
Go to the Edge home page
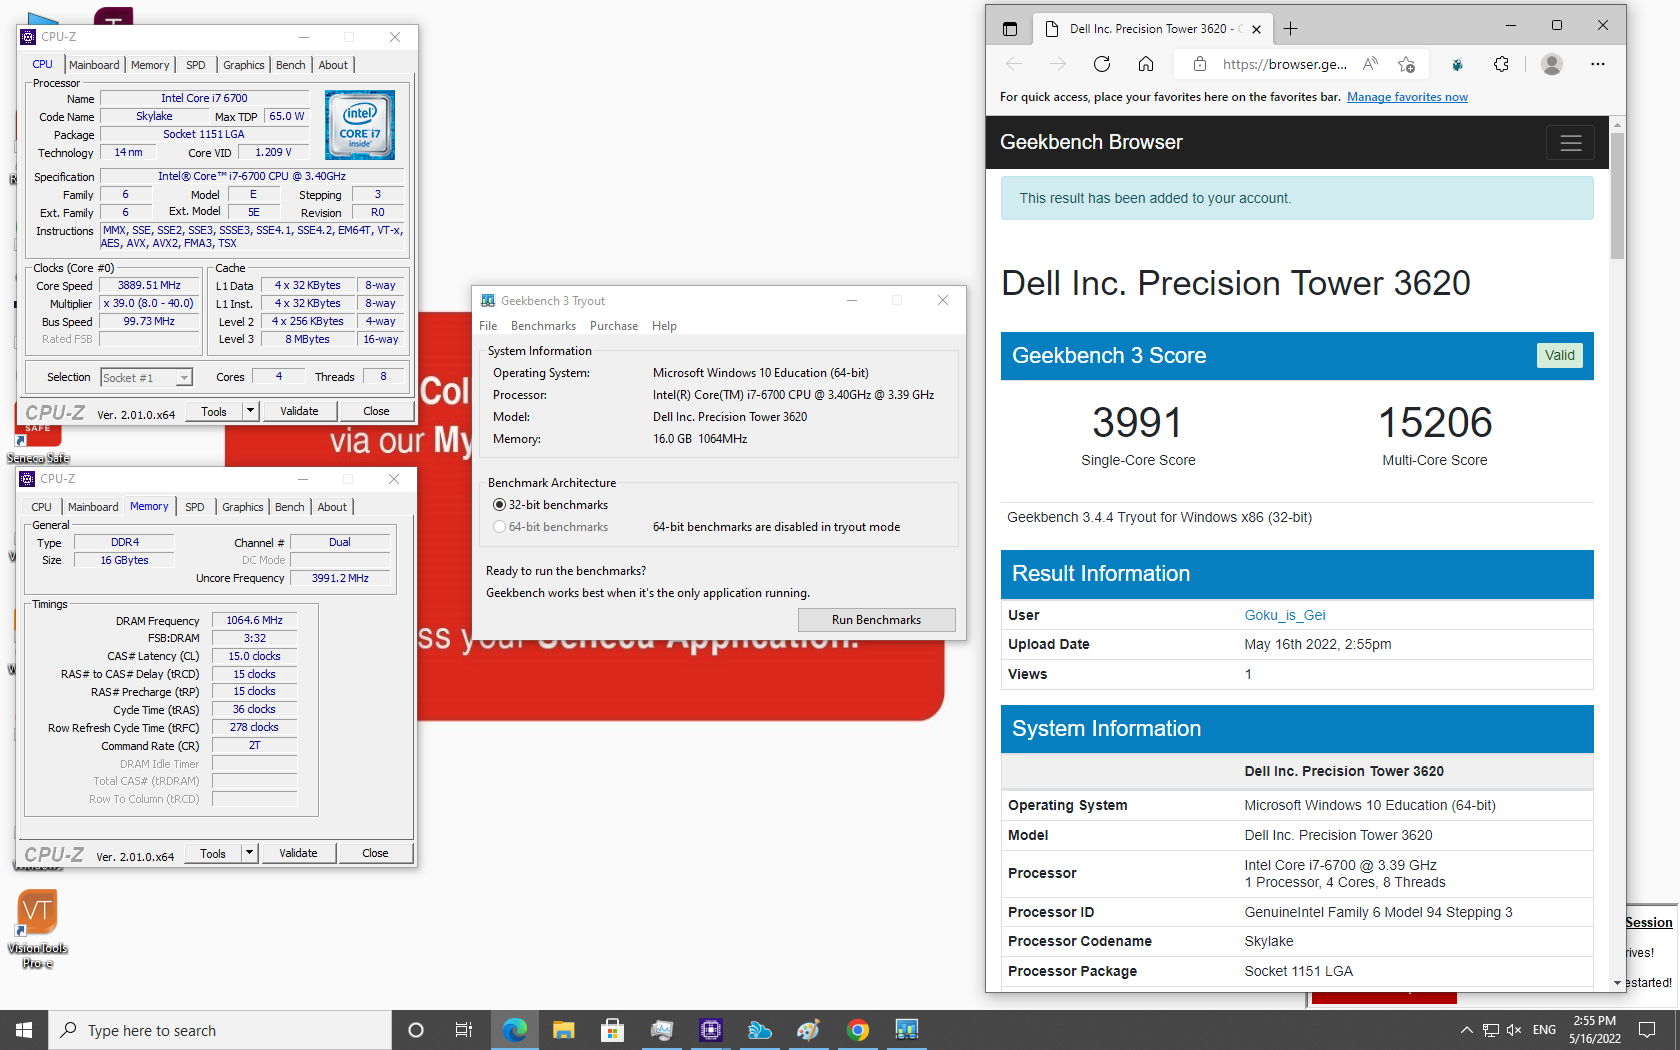[x=1146, y=64]
